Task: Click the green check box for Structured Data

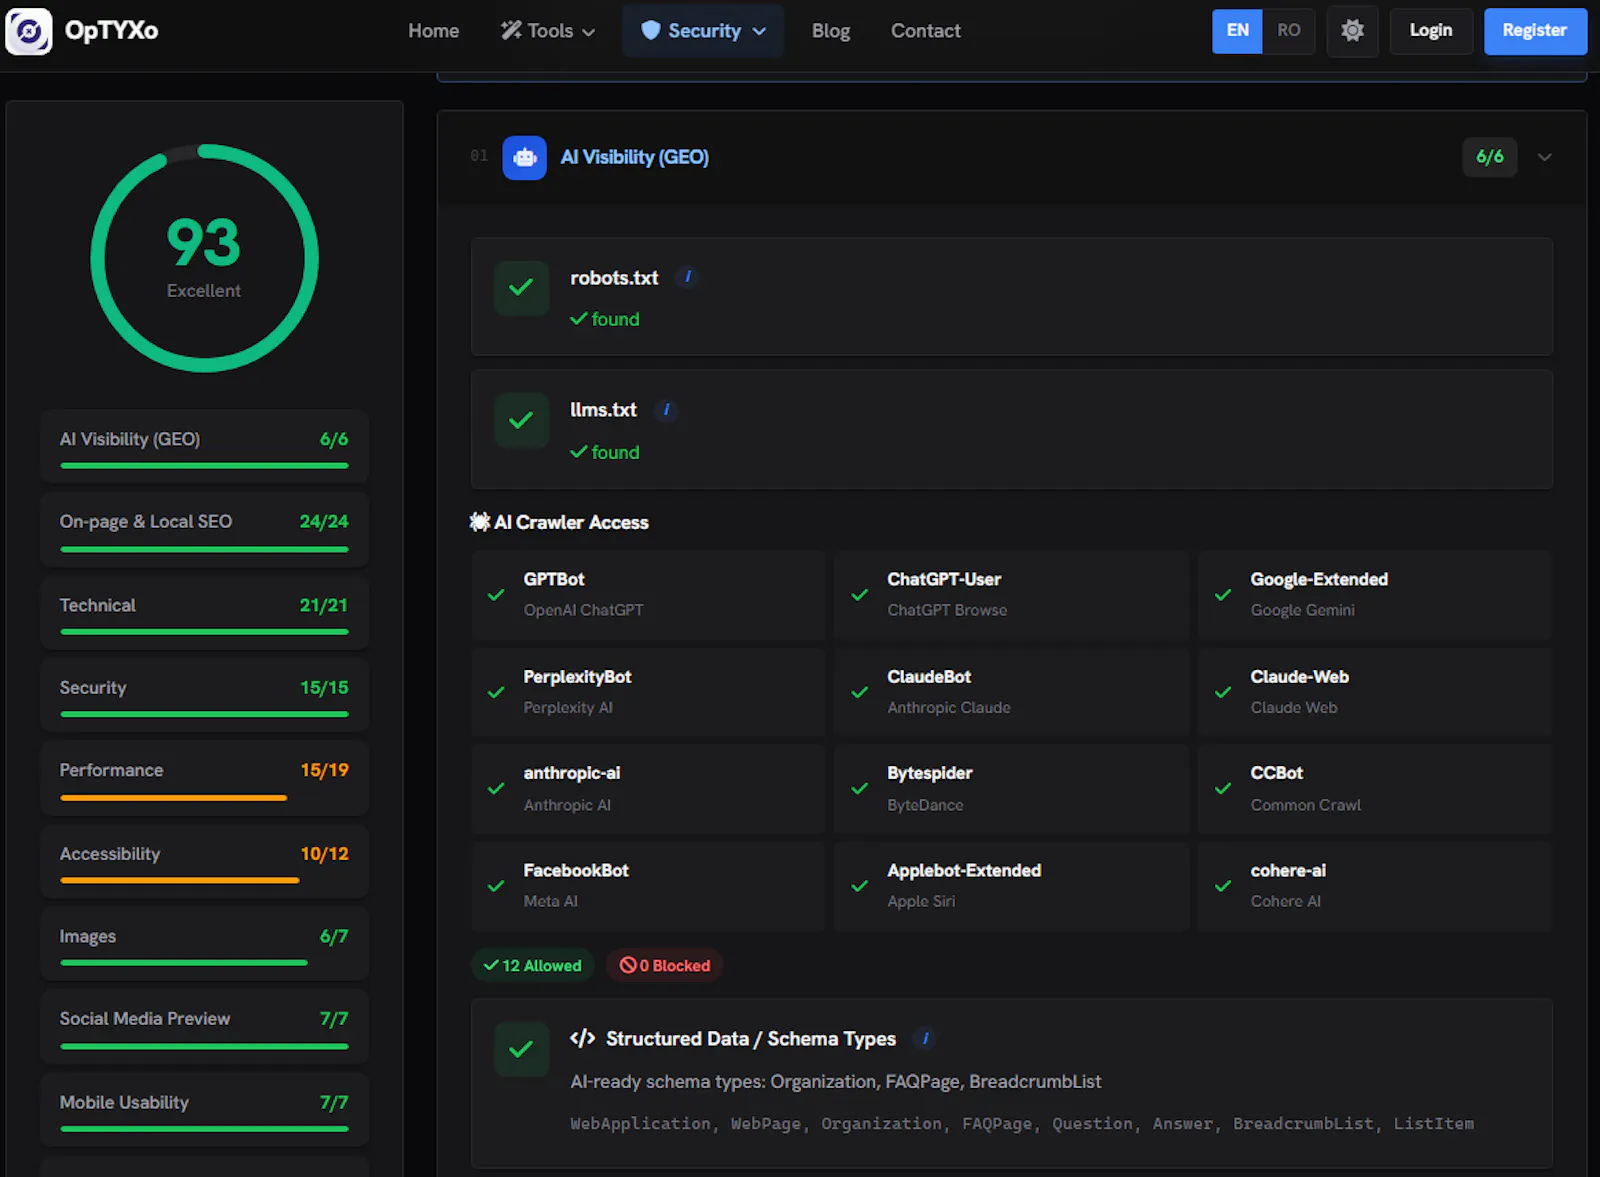Action: coord(521,1049)
